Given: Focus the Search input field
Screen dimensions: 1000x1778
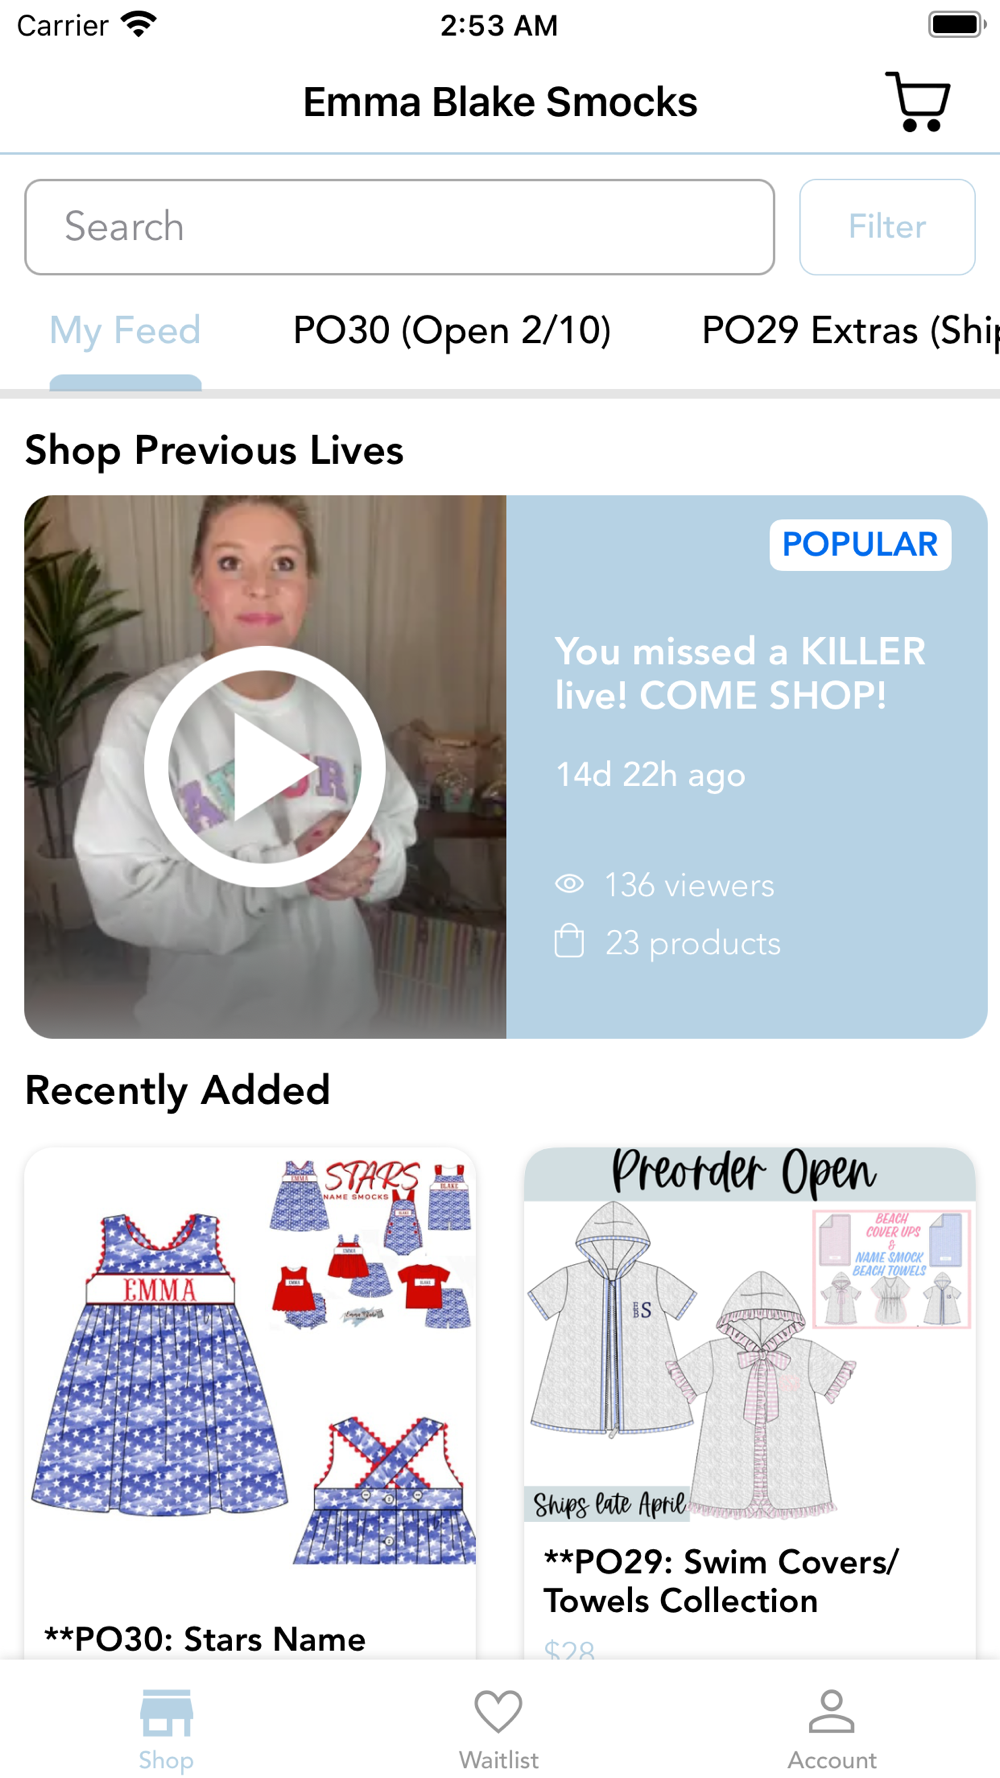Looking at the screenshot, I should click(x=399, y=227).
